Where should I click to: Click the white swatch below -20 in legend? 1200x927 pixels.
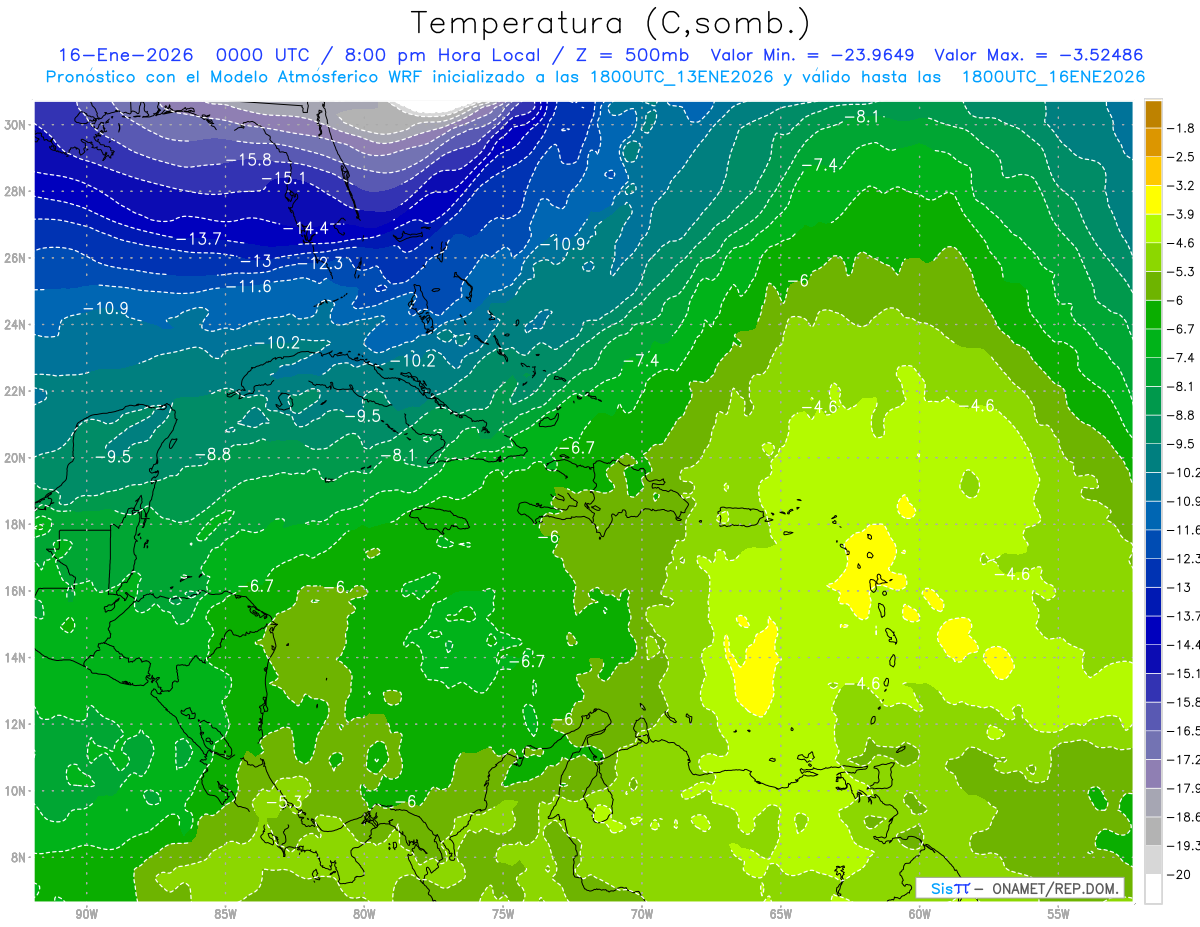pos(1153,888)
